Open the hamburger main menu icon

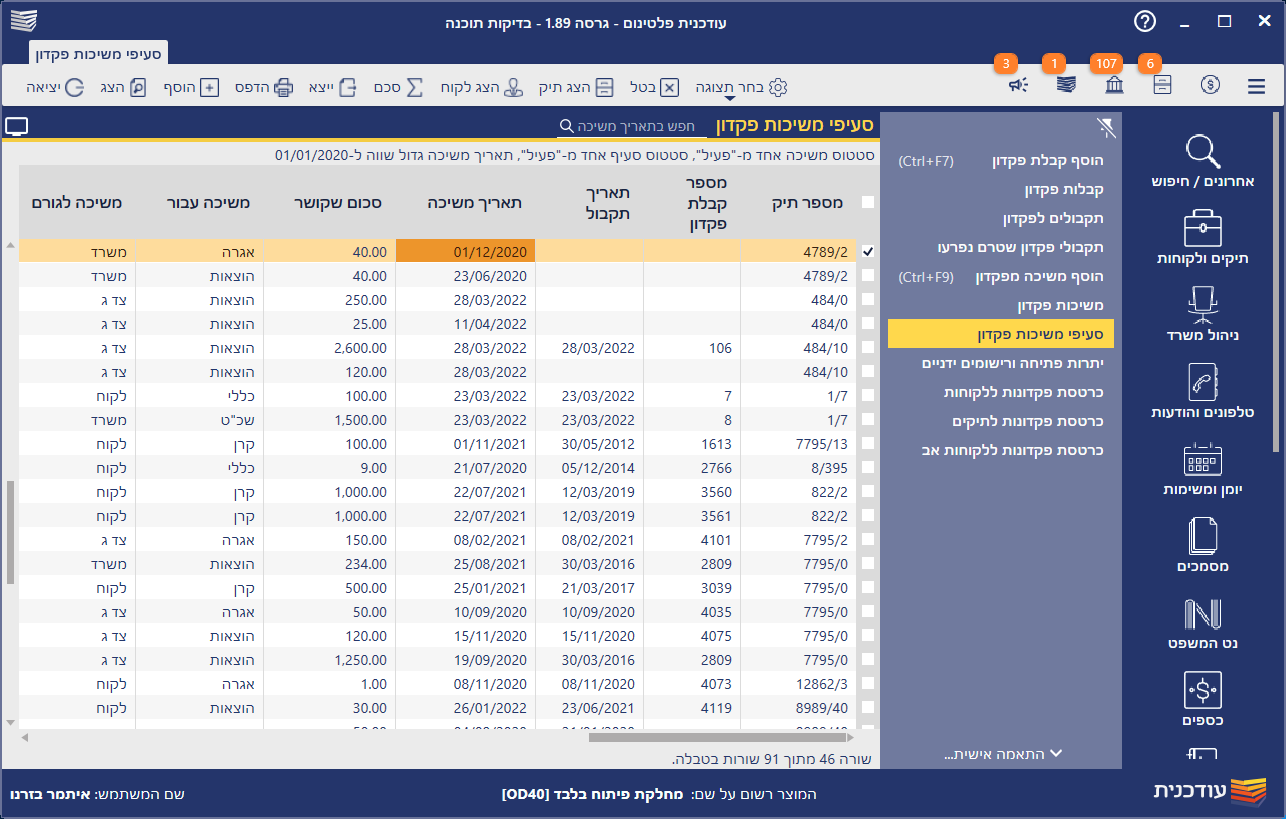point(1256,87)
